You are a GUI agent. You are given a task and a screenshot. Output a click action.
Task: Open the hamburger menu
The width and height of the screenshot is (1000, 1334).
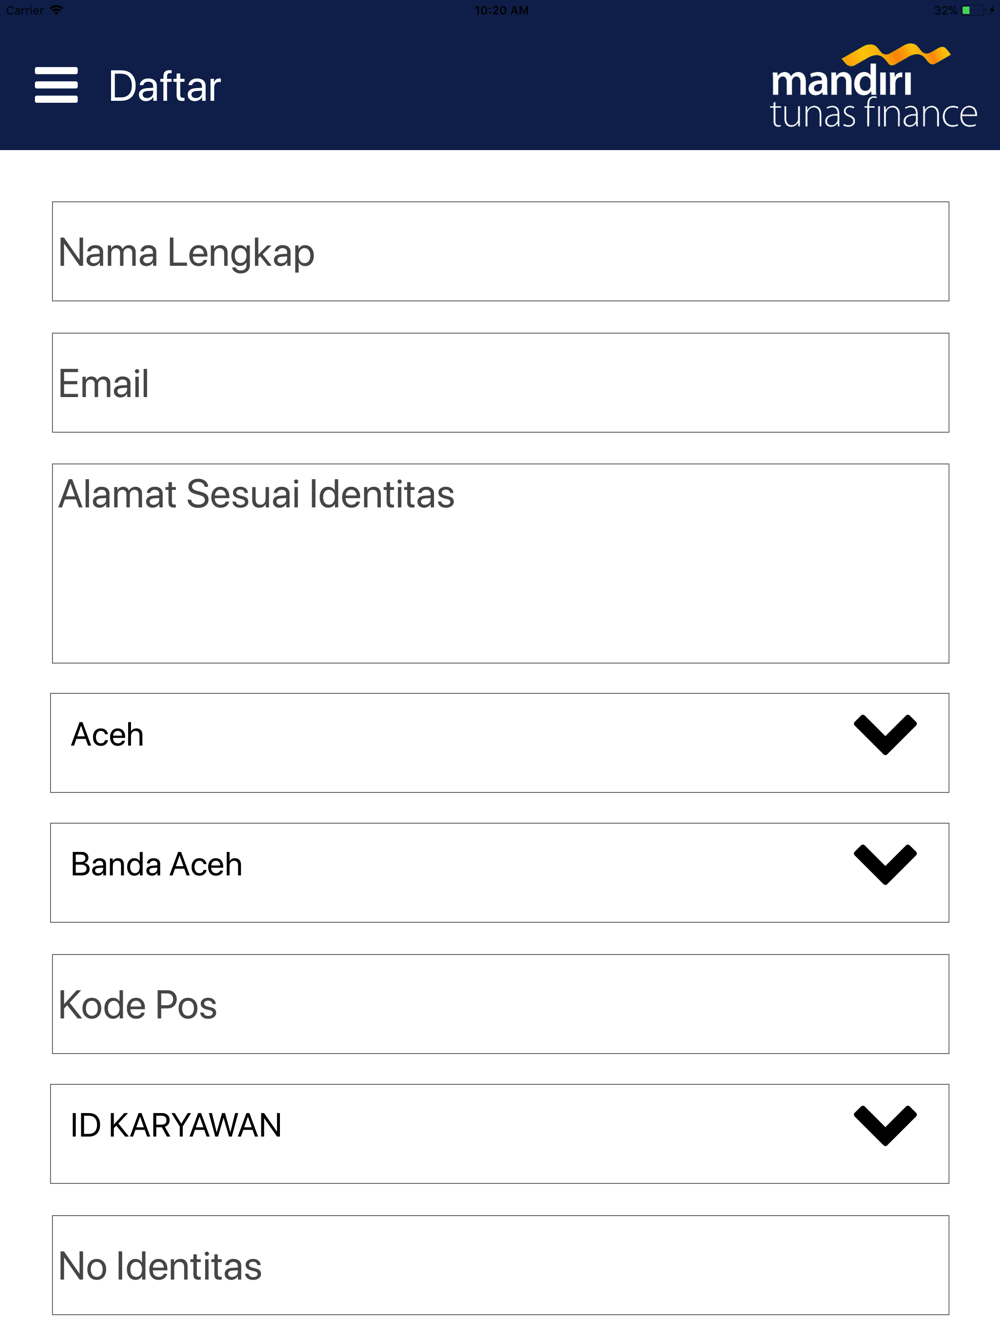(56, 86)
